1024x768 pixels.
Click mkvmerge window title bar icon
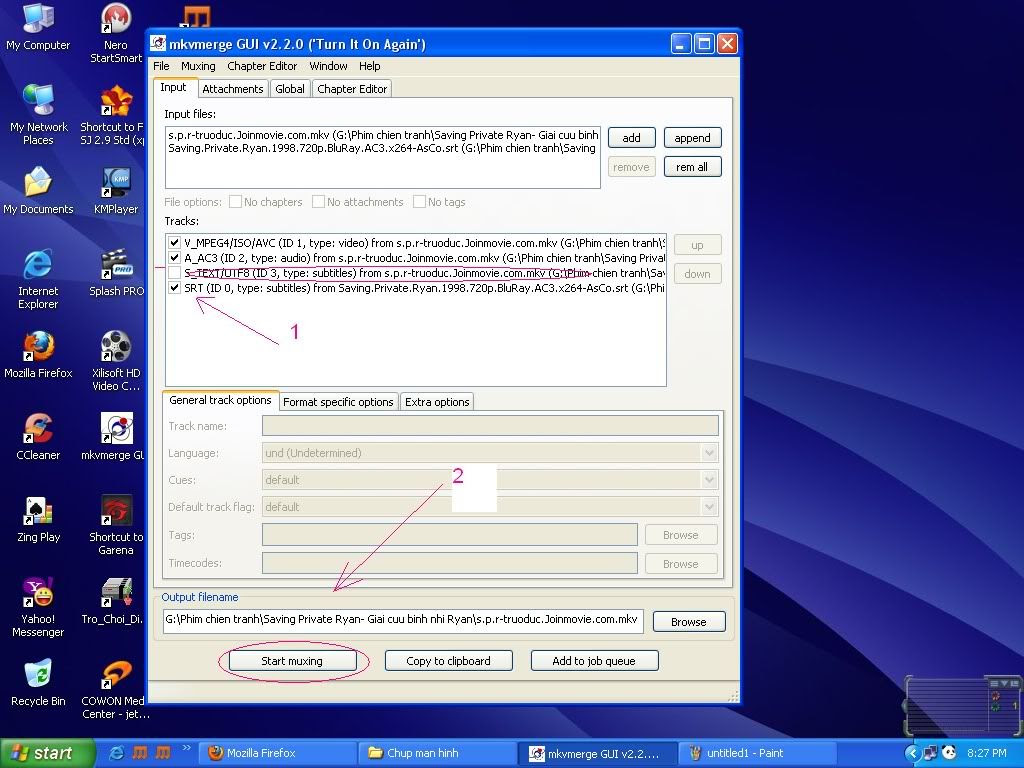tap(157, 44)
